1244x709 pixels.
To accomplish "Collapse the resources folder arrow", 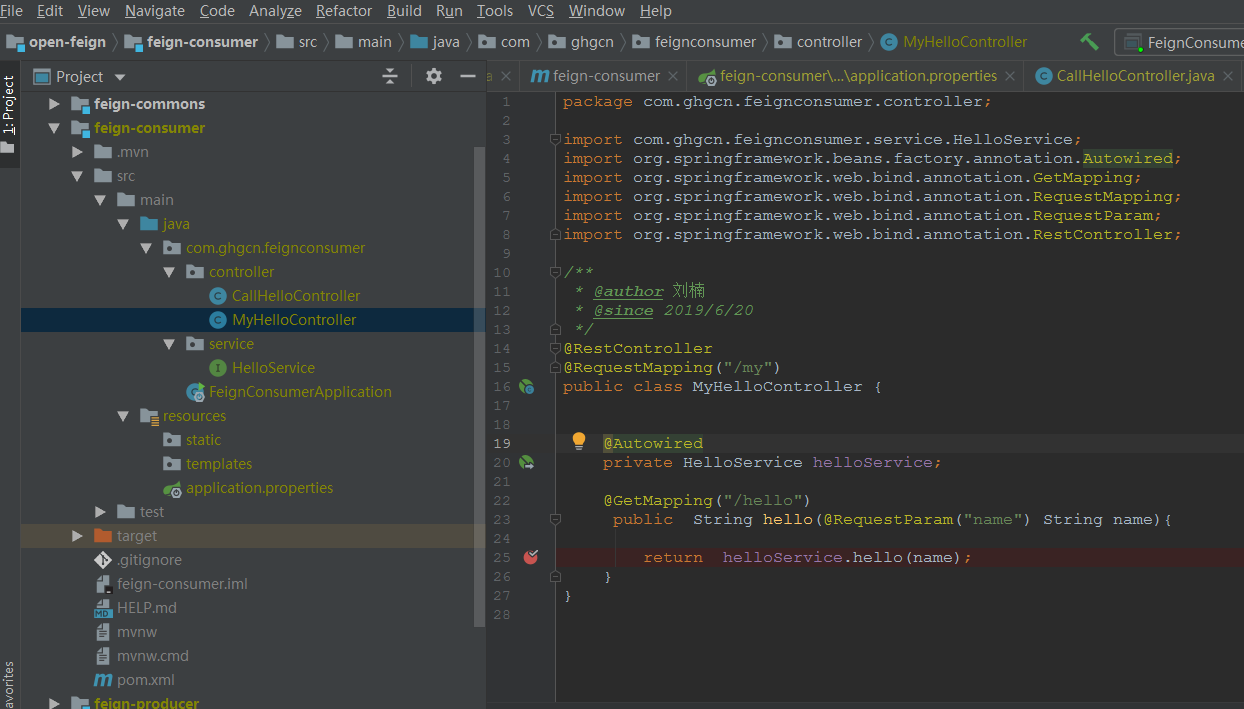I will (124, 416).
